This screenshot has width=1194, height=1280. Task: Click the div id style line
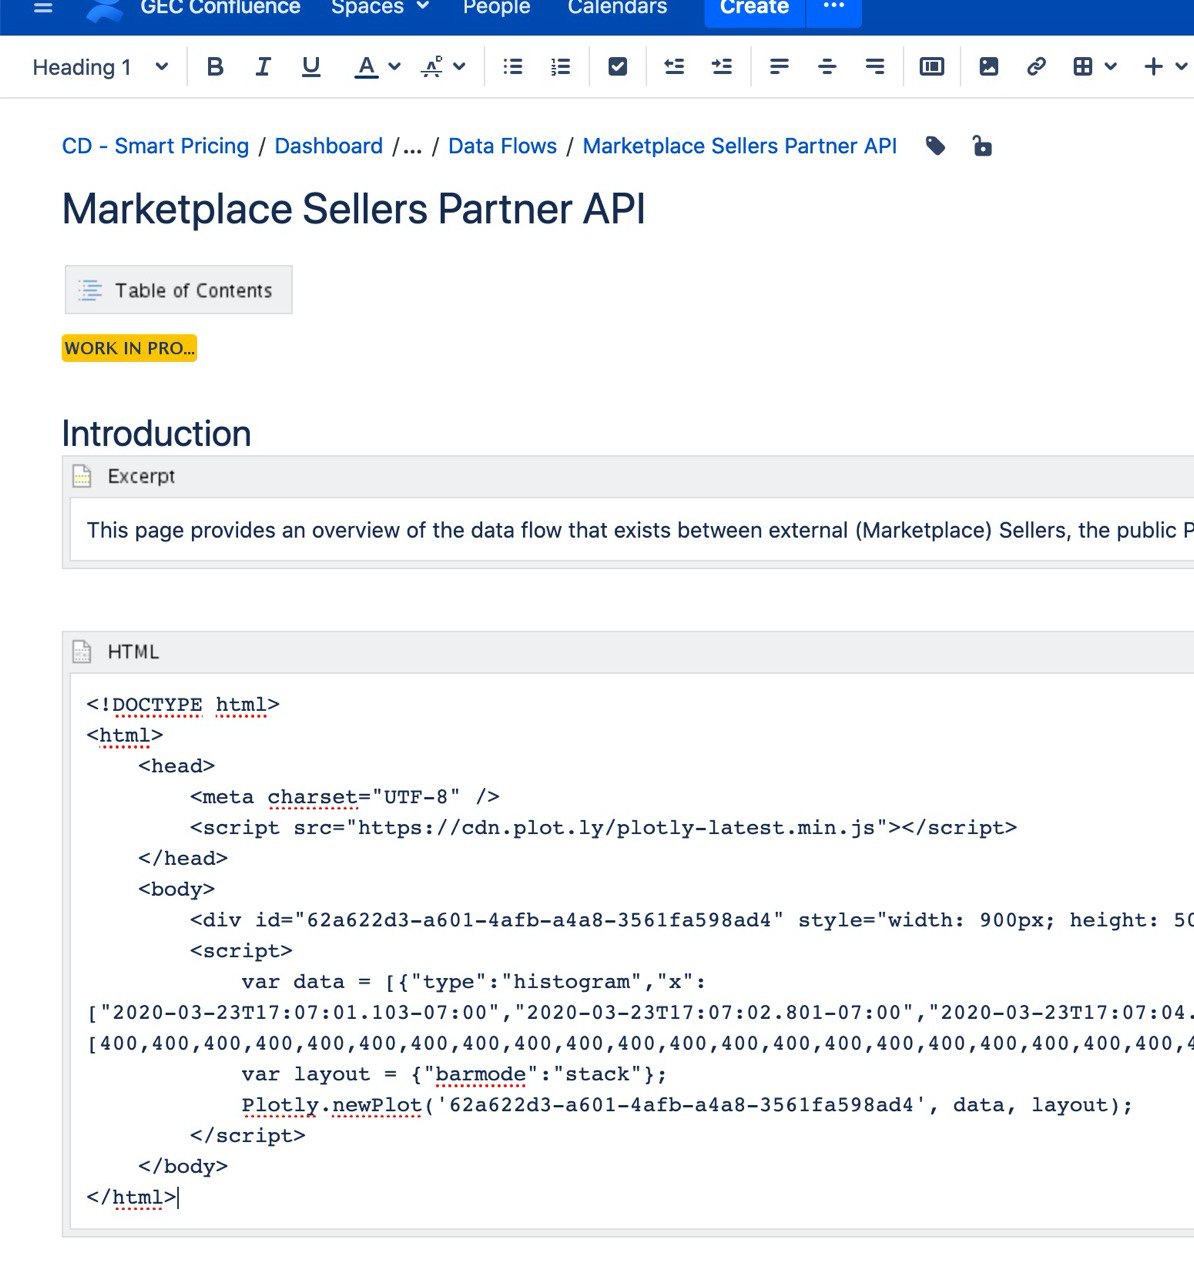691,920
